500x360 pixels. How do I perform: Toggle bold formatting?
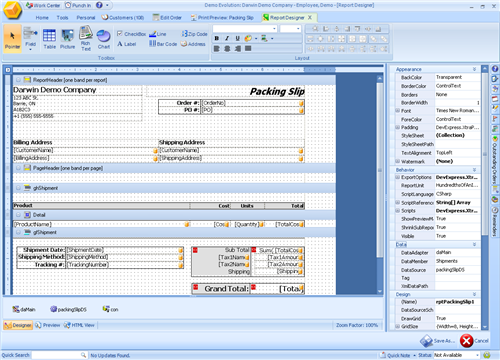click(x=217, y=38)
